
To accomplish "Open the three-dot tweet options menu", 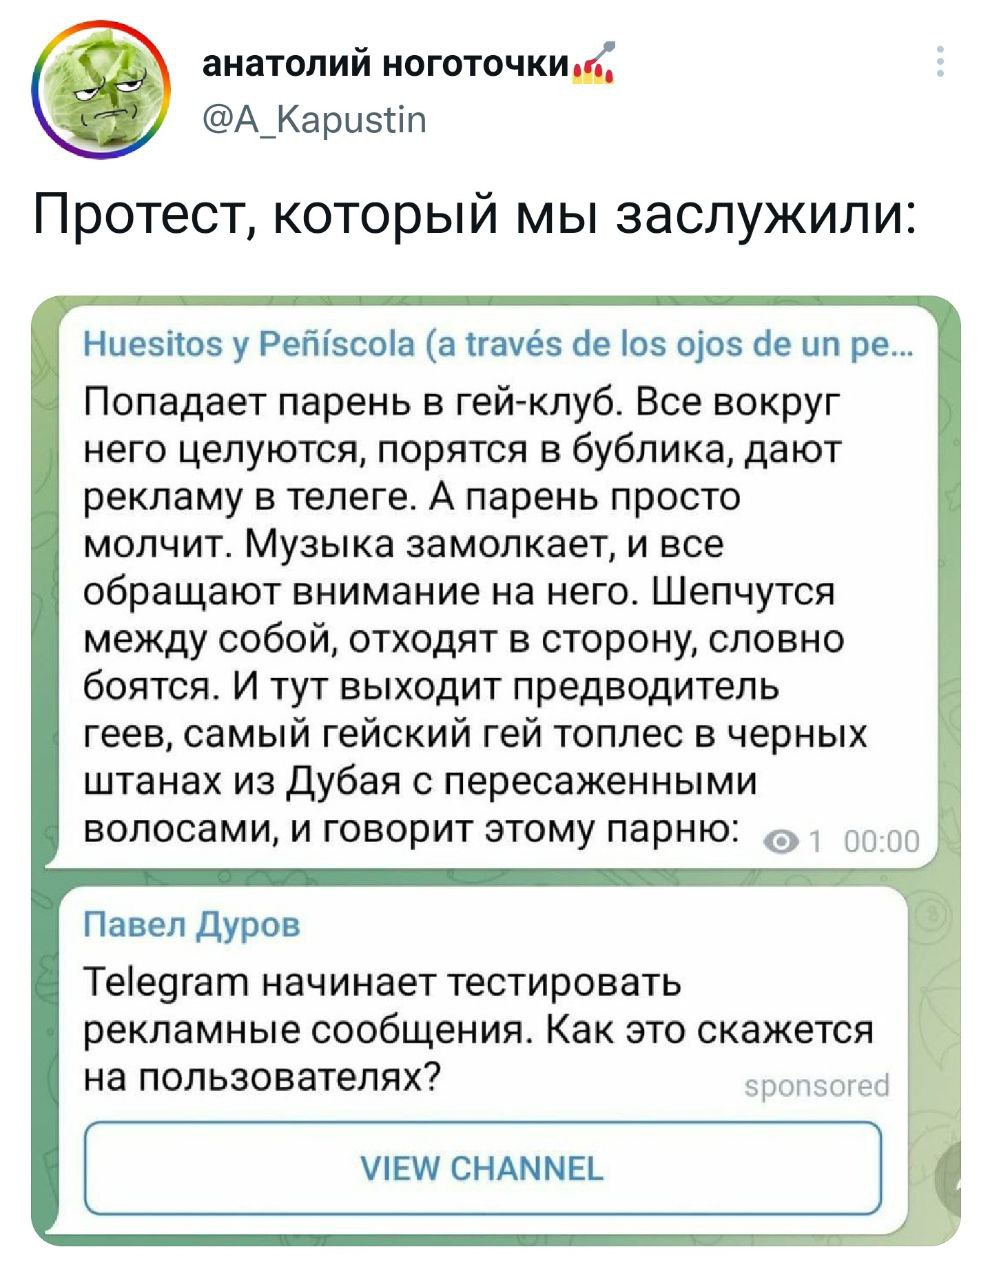I will point(939,62).
